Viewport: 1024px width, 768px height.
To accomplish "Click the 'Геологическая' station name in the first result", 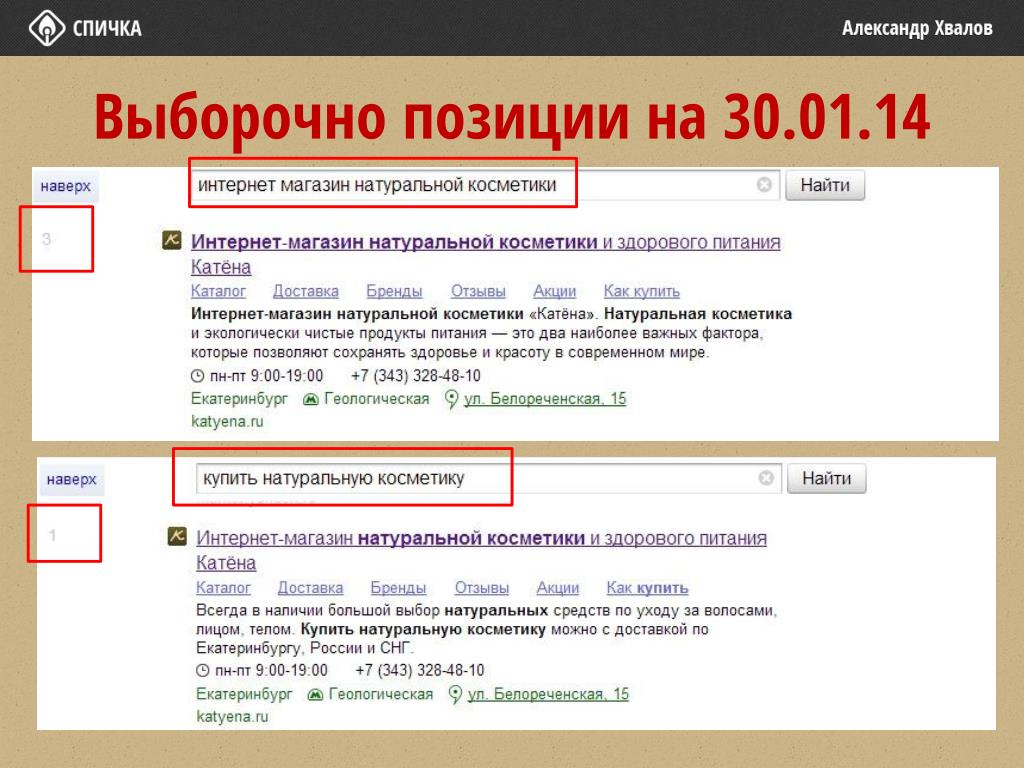I will [376, 399].
